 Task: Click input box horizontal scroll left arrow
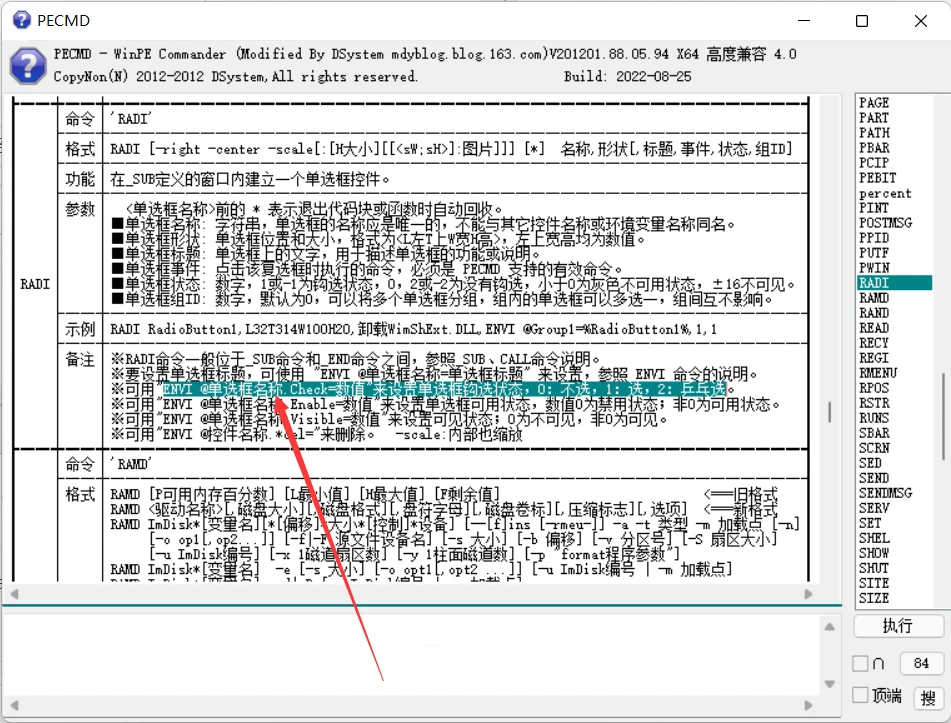pos(15,705)
